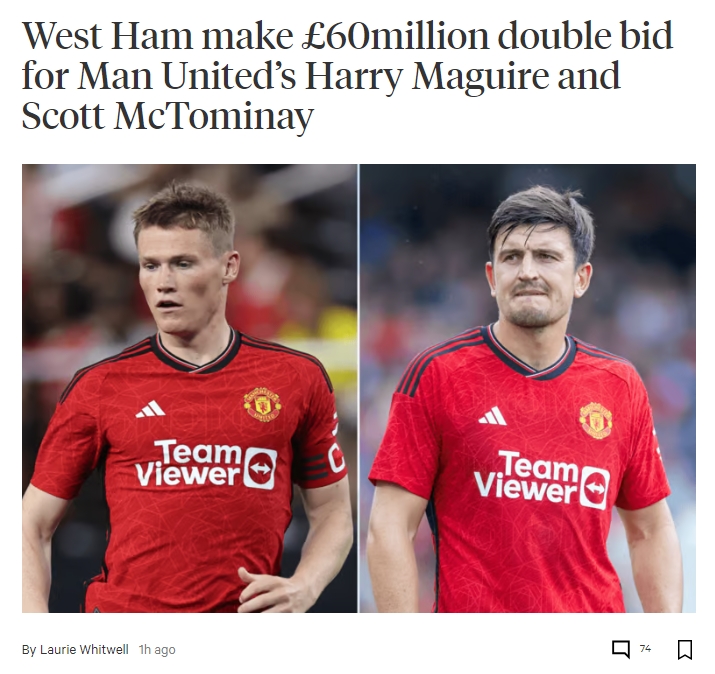Click the word 'Maguire' in the headline

[x=480, y=76]
